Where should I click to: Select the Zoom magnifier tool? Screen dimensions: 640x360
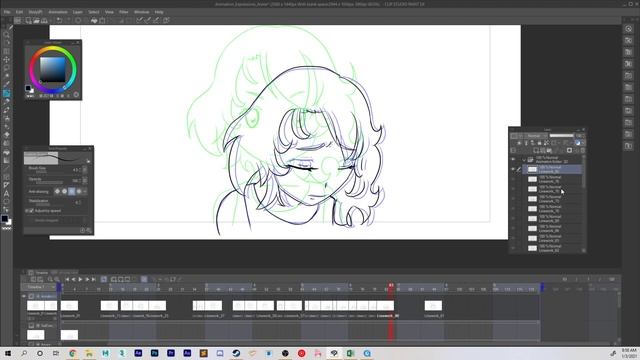click(x=6, y=35)
